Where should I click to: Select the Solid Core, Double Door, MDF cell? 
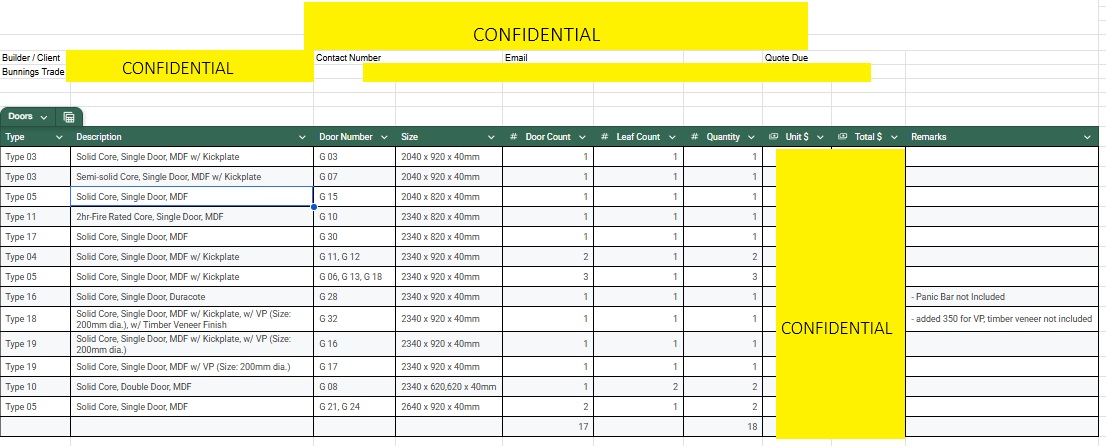point(192,387)
